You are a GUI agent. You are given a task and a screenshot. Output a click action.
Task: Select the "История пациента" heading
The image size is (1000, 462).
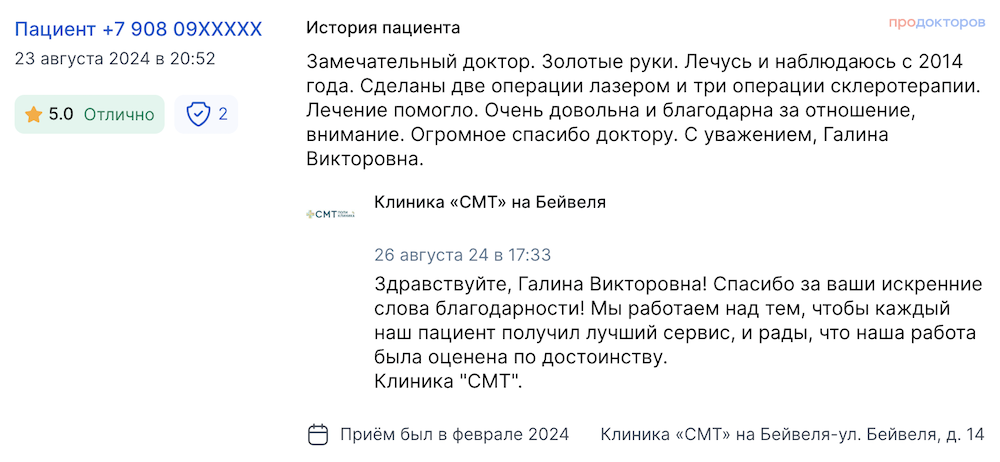383,28
